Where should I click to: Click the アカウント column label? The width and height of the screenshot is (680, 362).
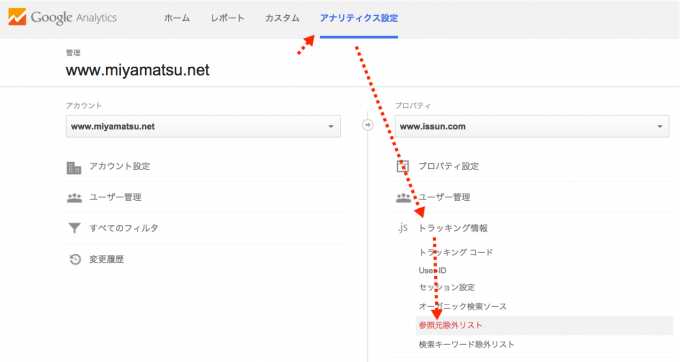pos(84,106)
